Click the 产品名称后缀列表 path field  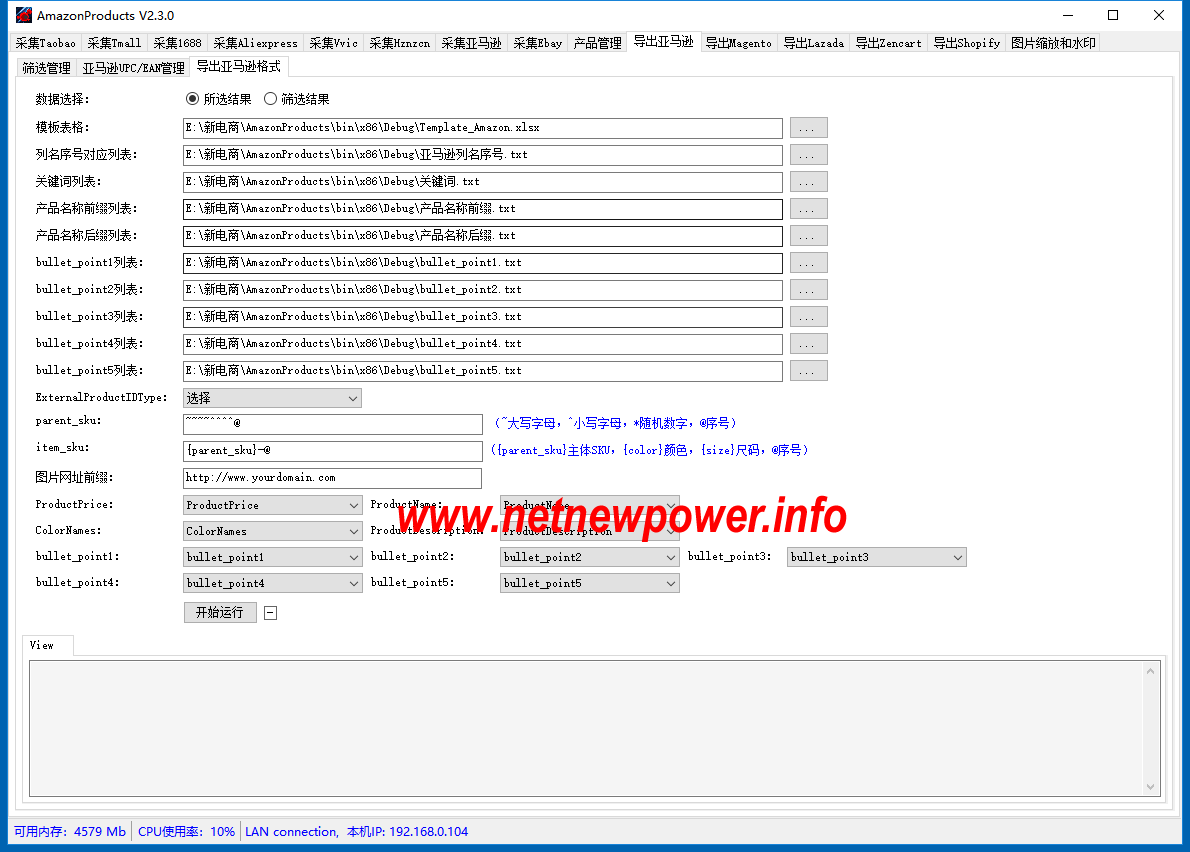pos(483,236)
